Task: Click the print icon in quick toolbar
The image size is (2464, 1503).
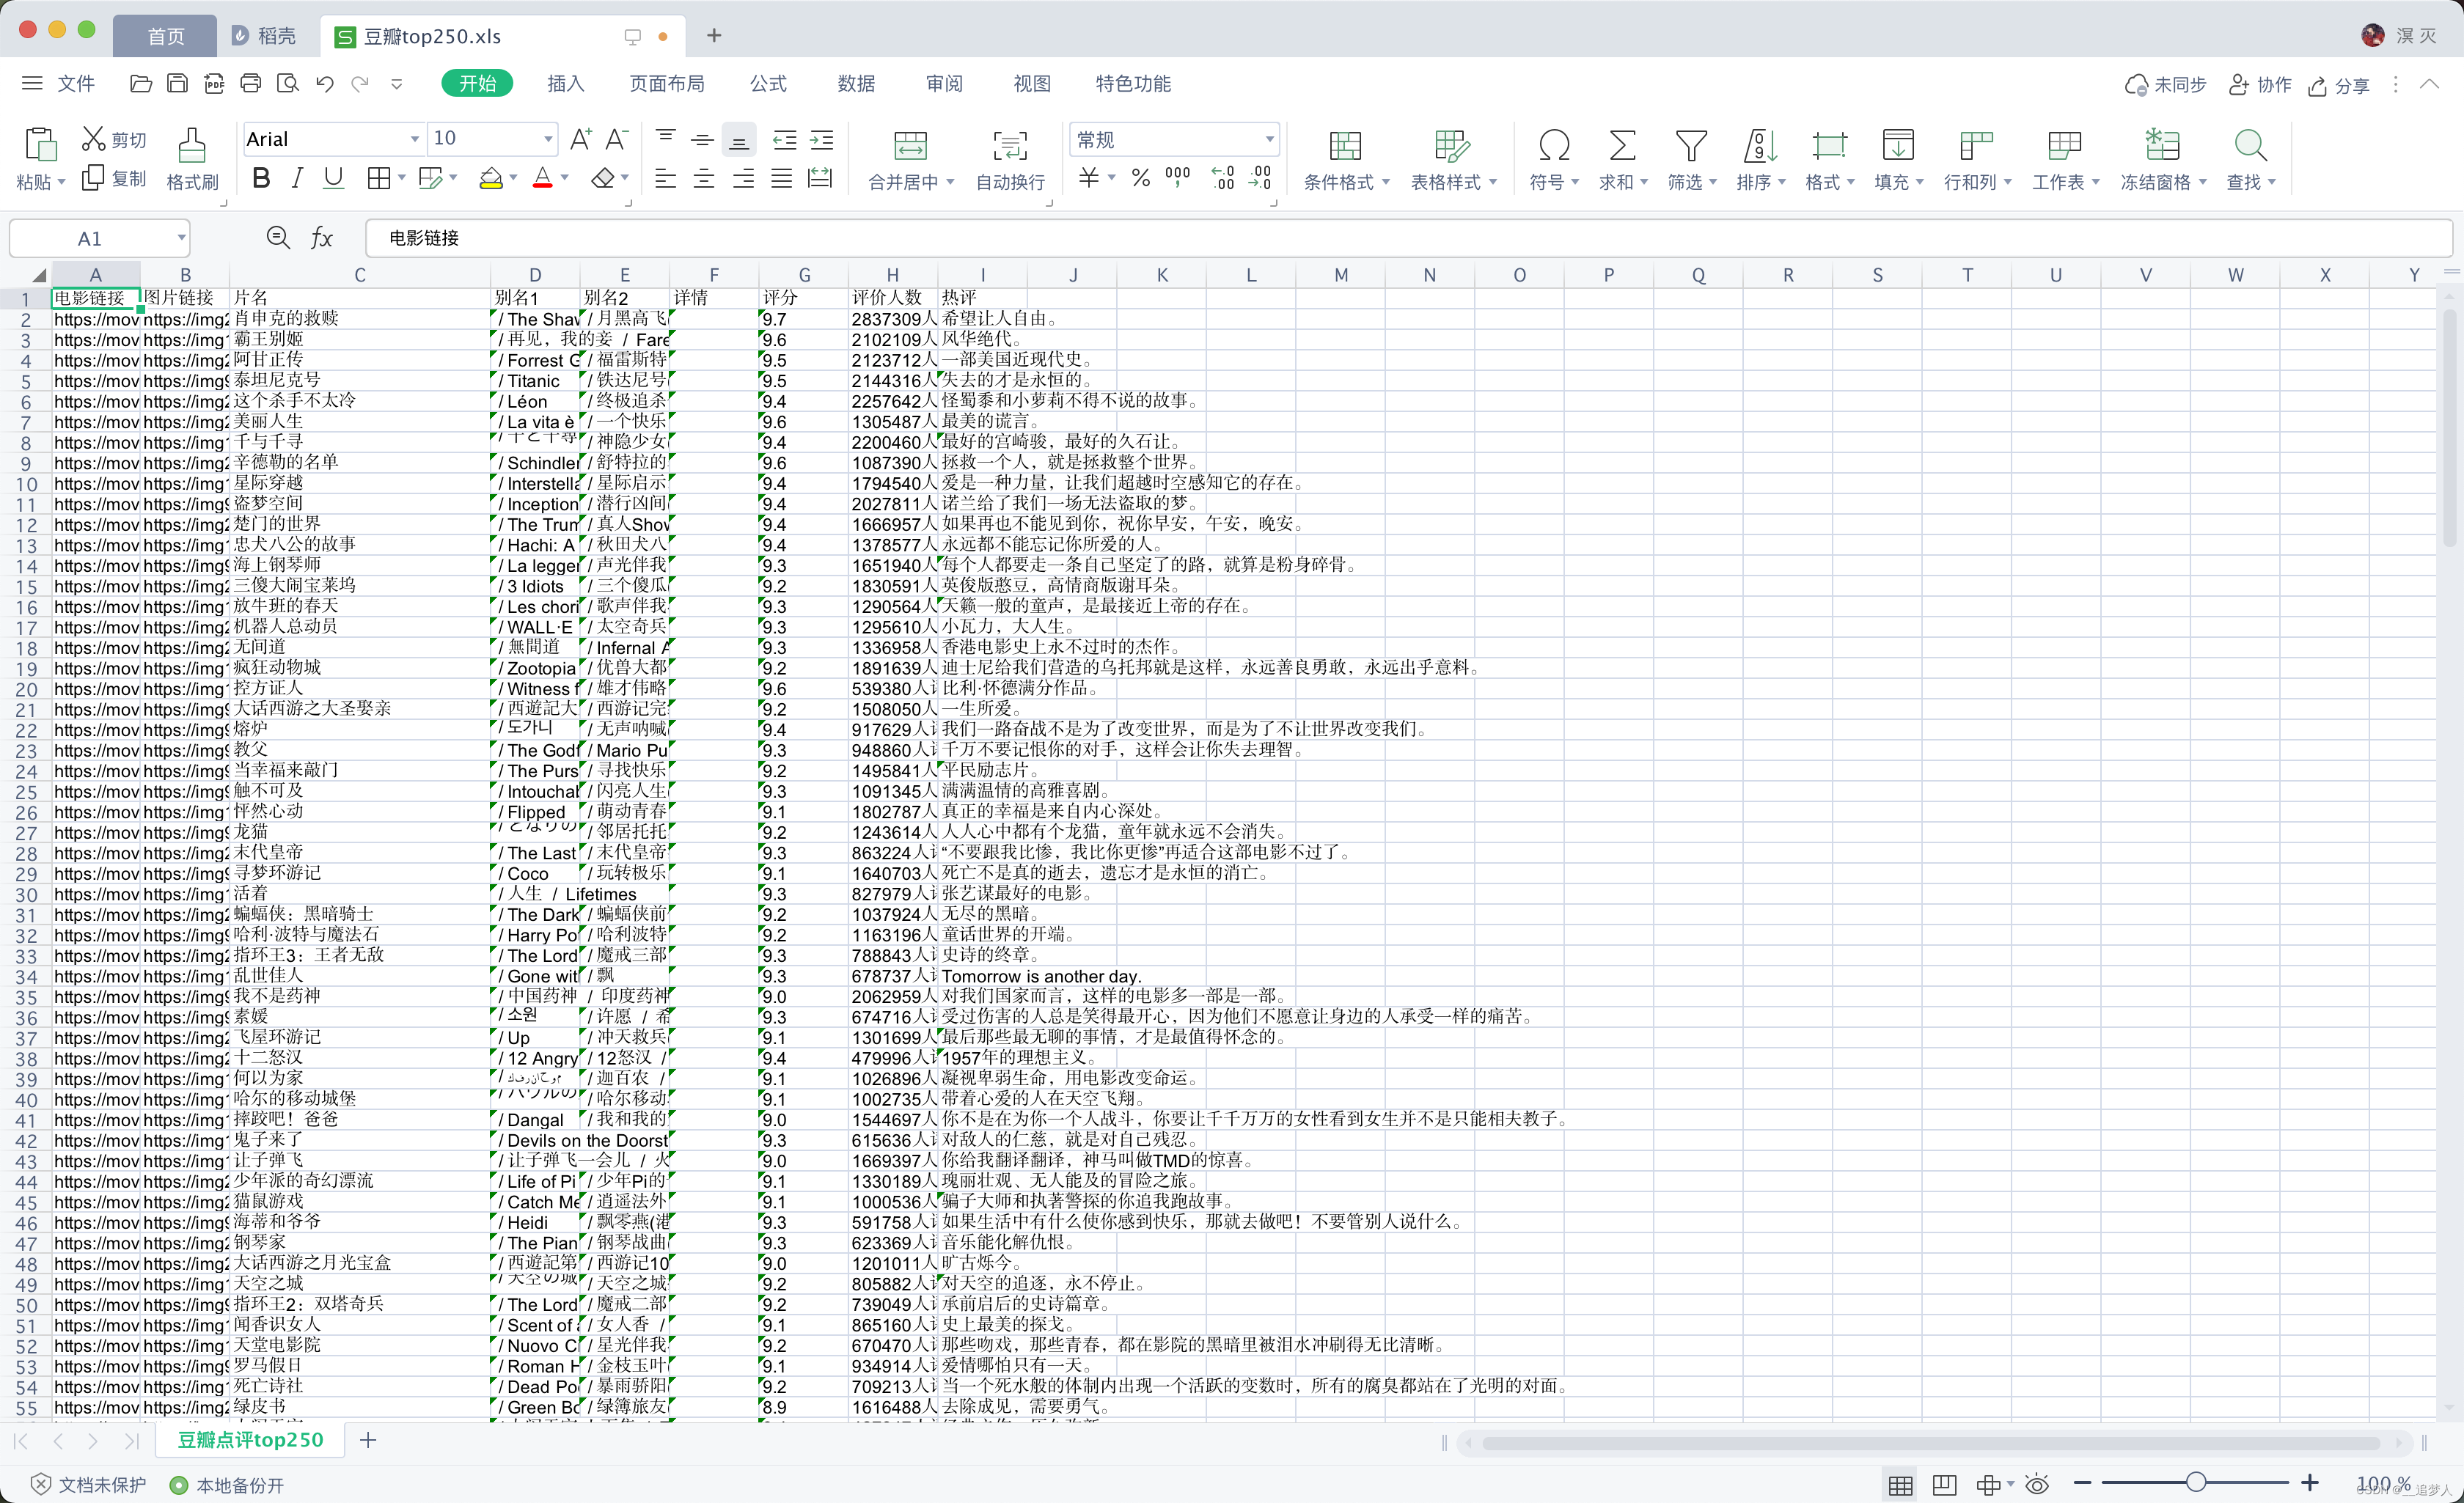Action: [250, 84]
